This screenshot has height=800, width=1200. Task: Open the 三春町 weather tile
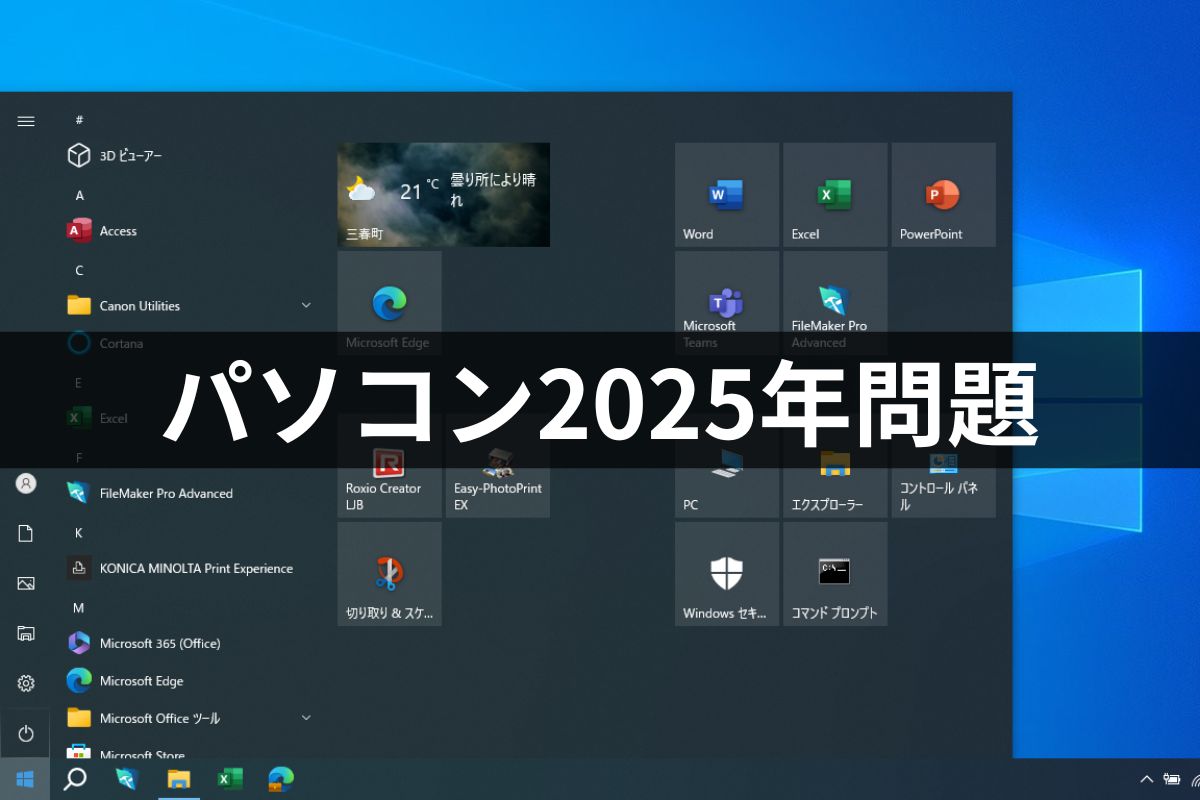point(443,194)
